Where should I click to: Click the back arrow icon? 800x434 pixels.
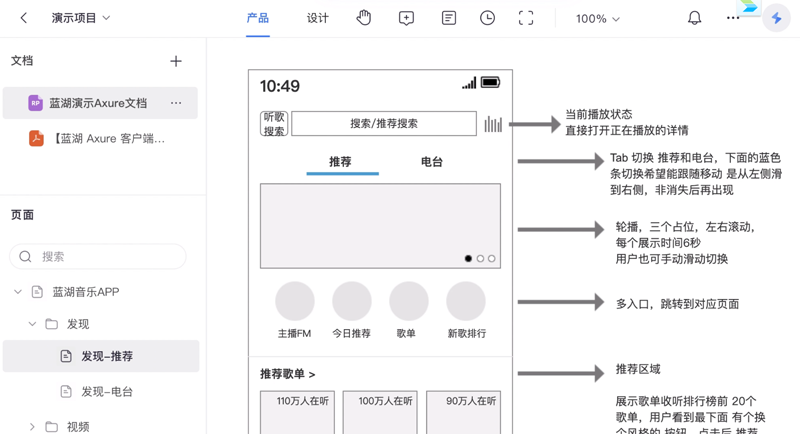tap(24, 18)
